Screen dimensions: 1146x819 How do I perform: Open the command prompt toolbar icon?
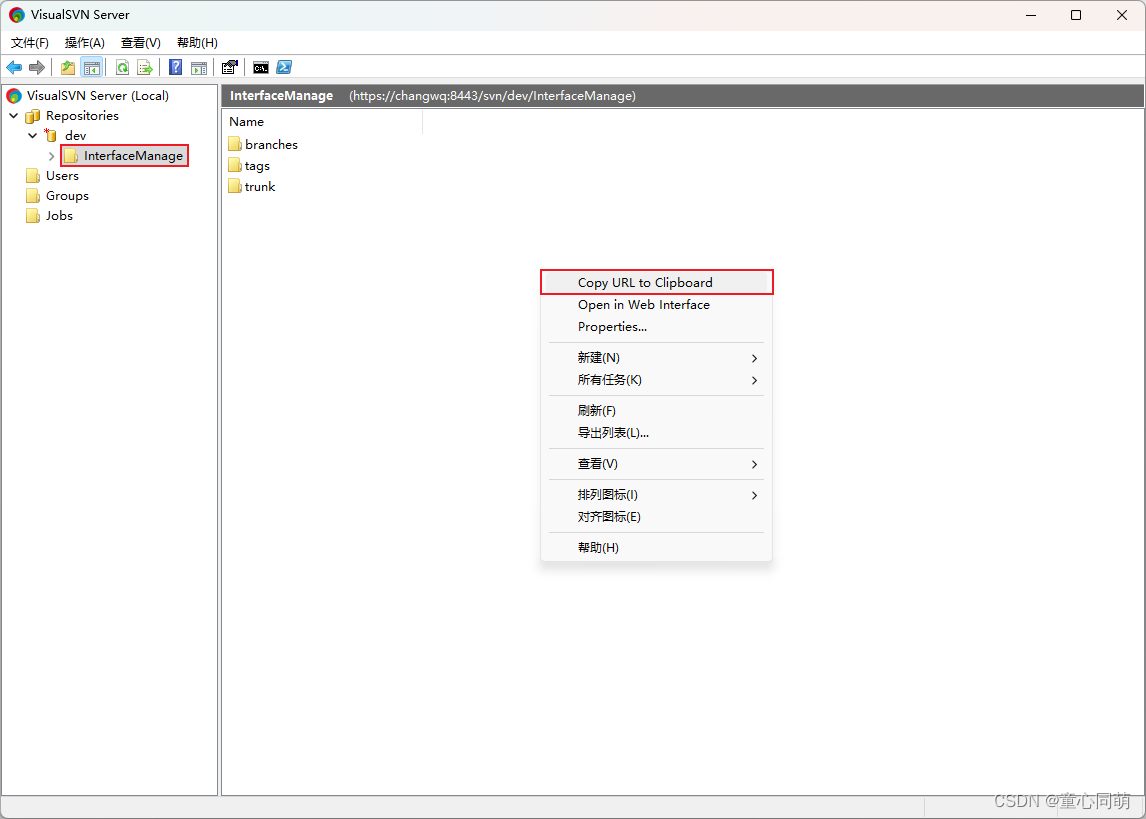click(261, 67)
